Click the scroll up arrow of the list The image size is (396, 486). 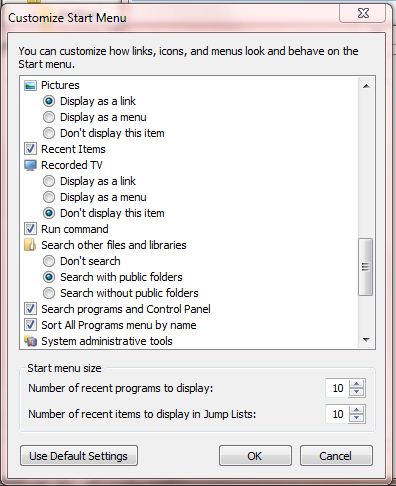click(x=366, y=86)
